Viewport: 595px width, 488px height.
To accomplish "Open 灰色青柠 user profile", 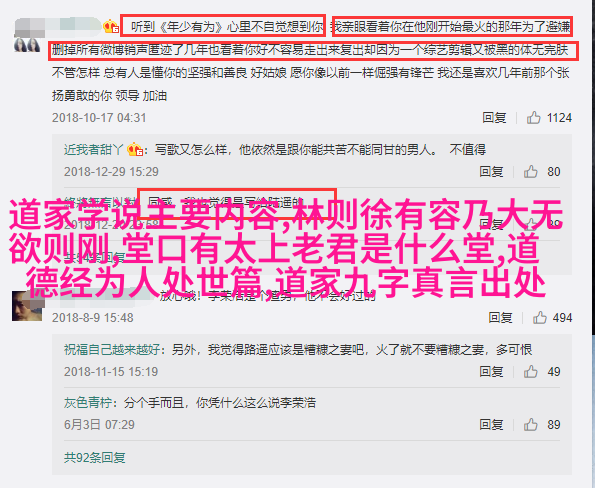I will pyautogui.click(x=88, y=403).
